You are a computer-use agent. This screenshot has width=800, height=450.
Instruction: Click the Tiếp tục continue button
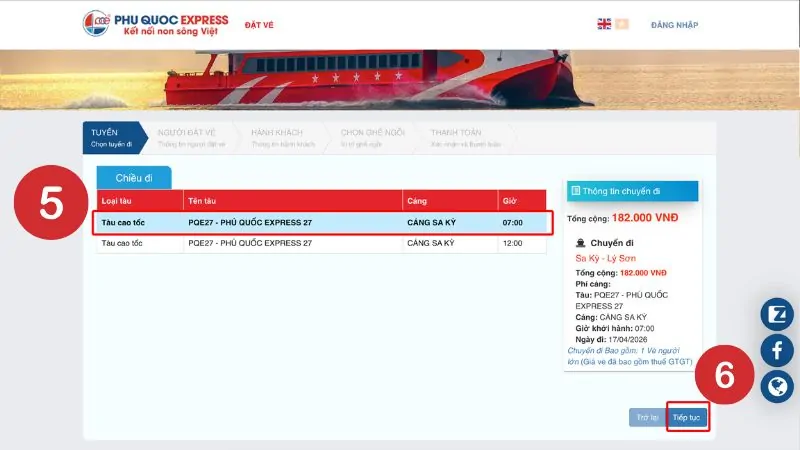687,417
